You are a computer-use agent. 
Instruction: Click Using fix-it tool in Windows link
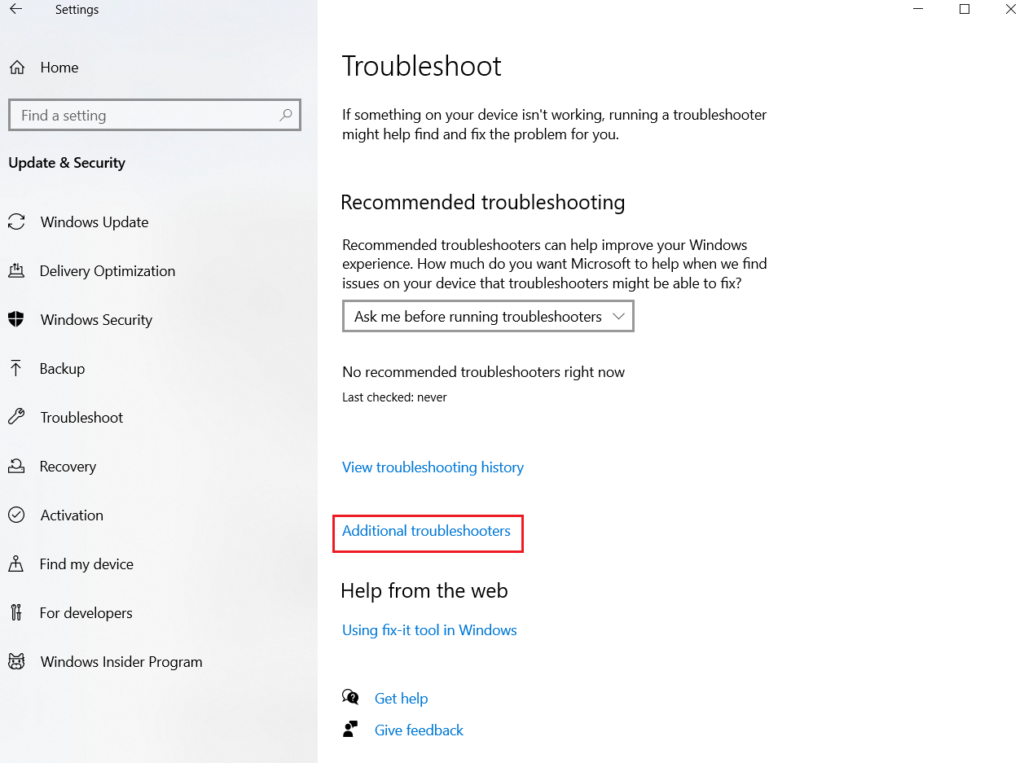point(429,630)
